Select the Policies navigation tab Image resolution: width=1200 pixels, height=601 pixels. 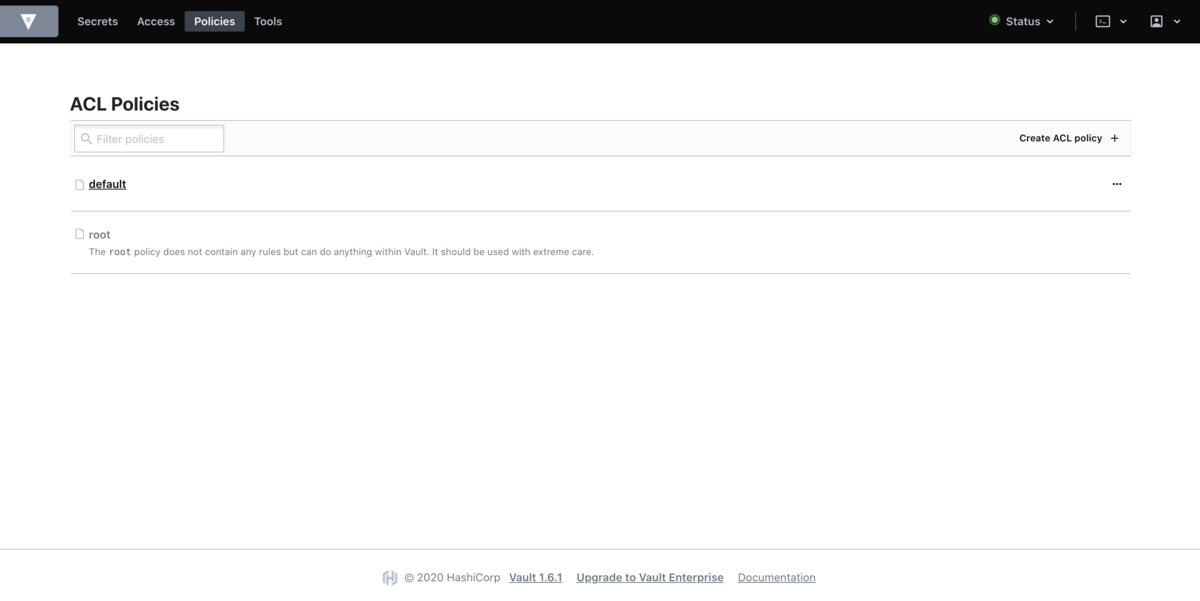tap(215, 21)
